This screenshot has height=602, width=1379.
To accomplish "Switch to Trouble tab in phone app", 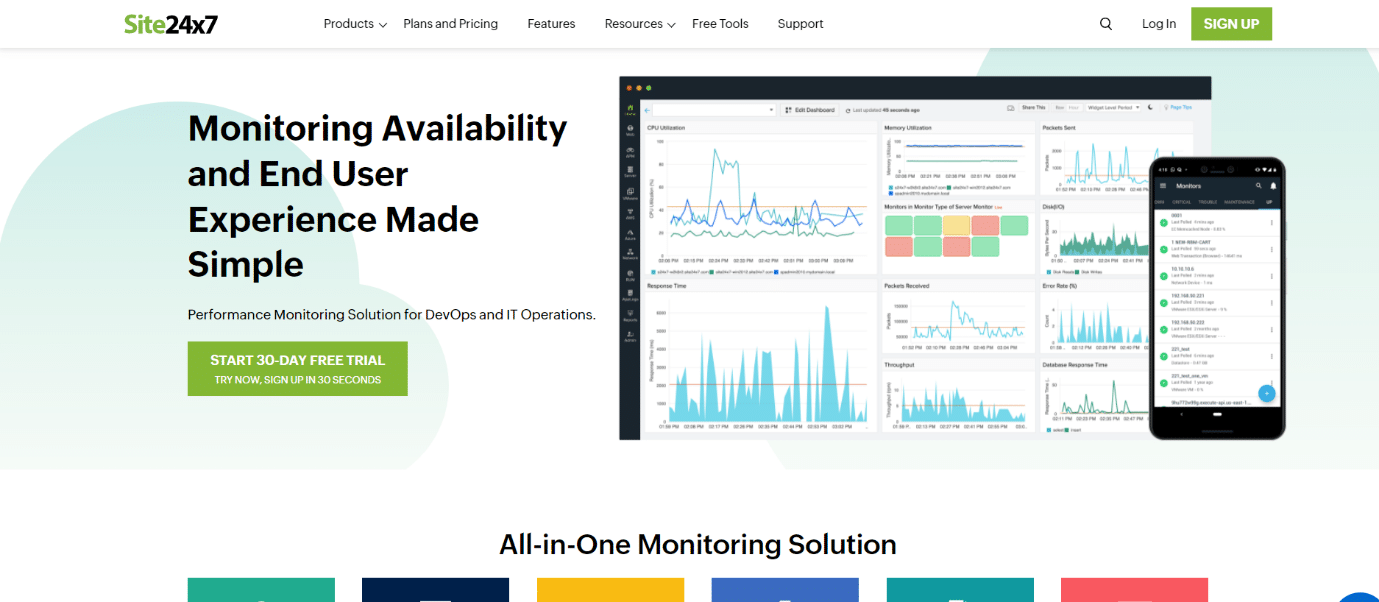I will (1208, 202).
